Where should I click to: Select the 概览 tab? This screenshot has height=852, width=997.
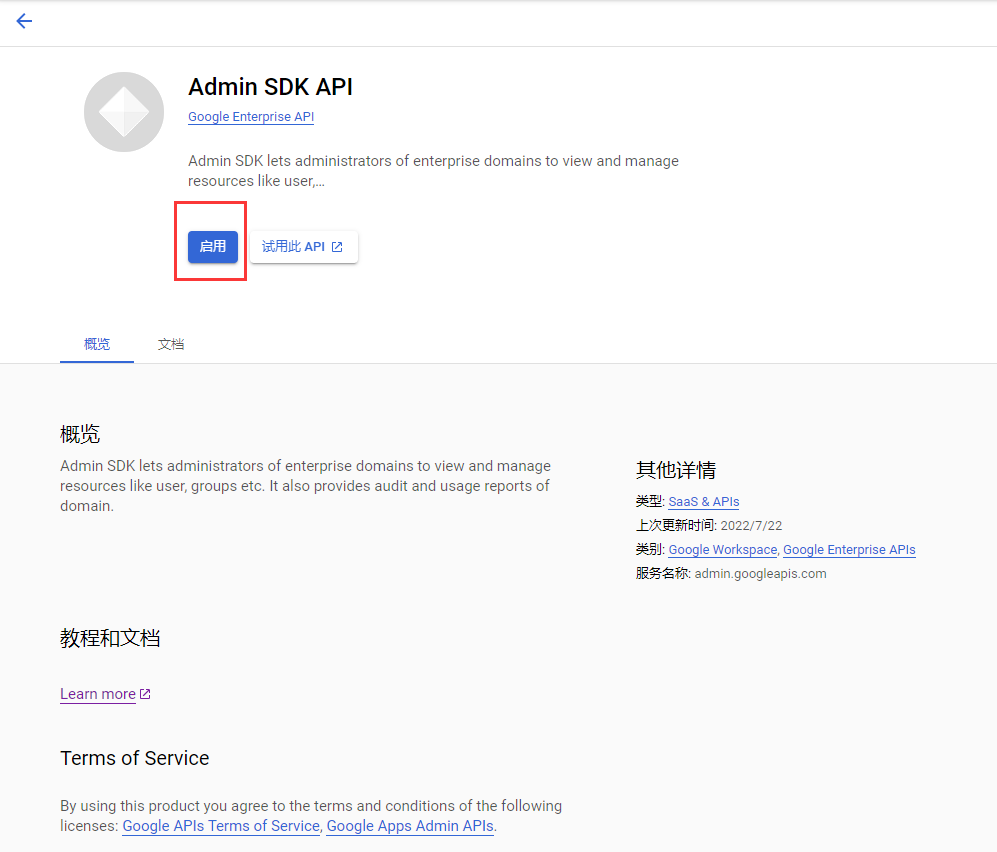coord(96,343)
